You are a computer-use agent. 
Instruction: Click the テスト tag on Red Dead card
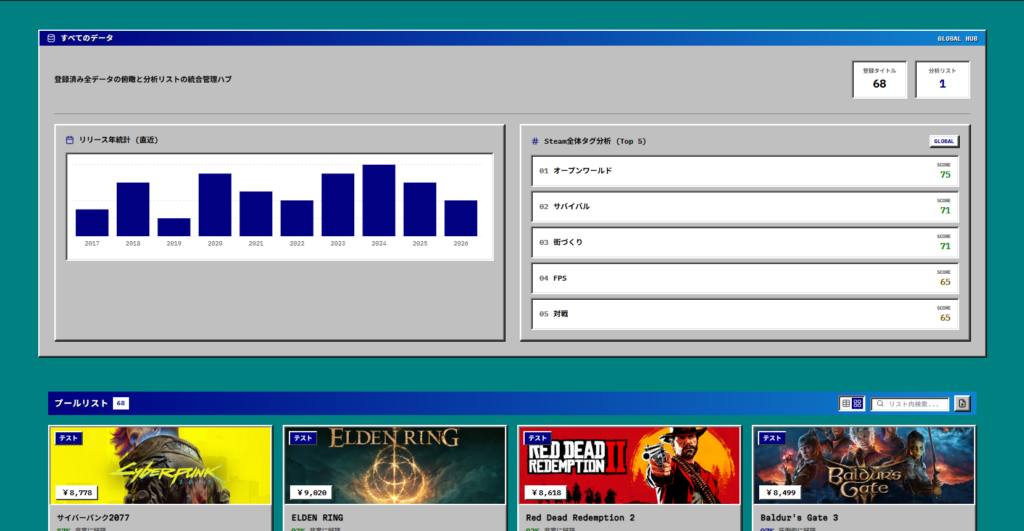537,438
